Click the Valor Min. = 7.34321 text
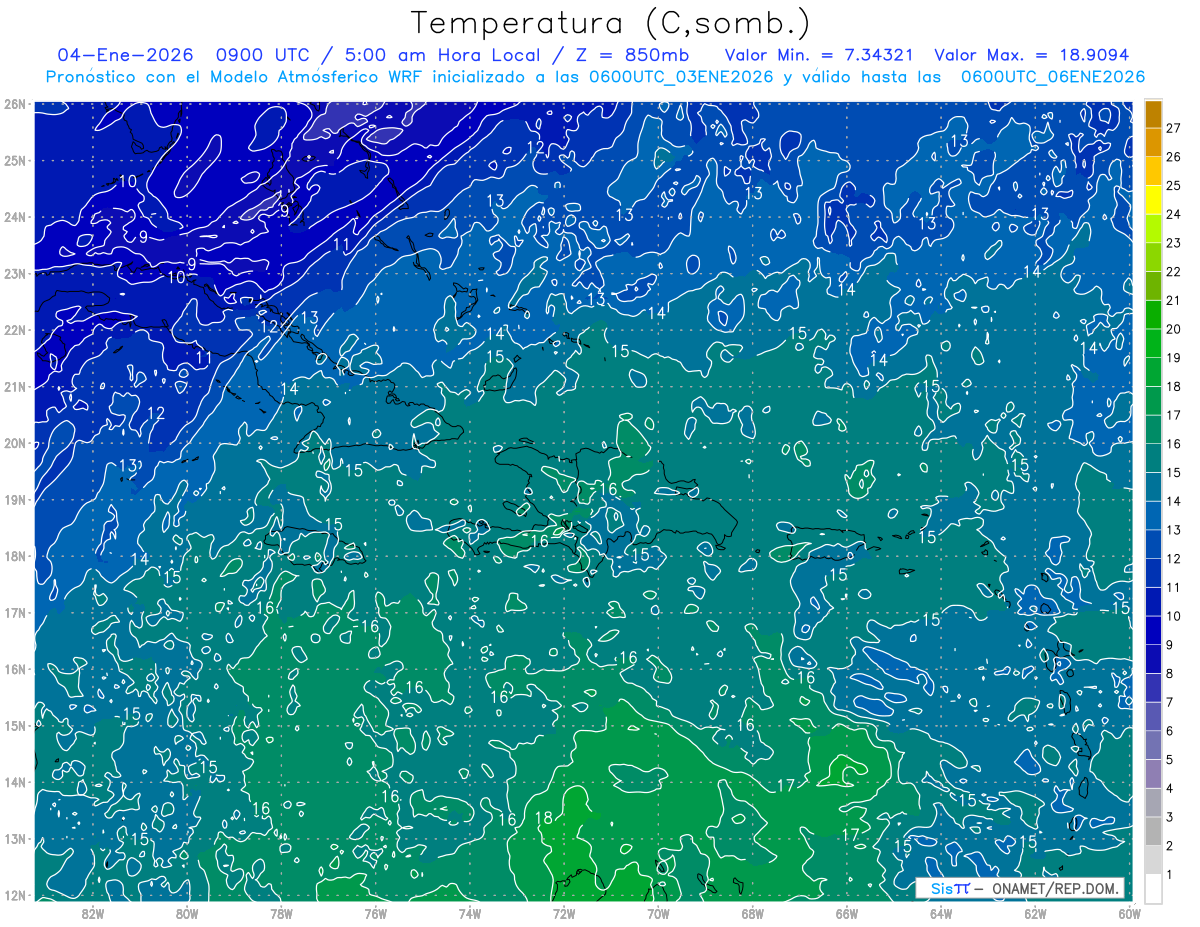The height and width of the screenshot is (927, 1200). (818, 55)
